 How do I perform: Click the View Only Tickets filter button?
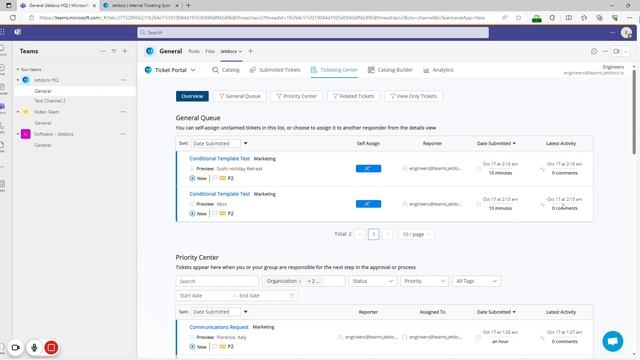[x=413, y=96]
